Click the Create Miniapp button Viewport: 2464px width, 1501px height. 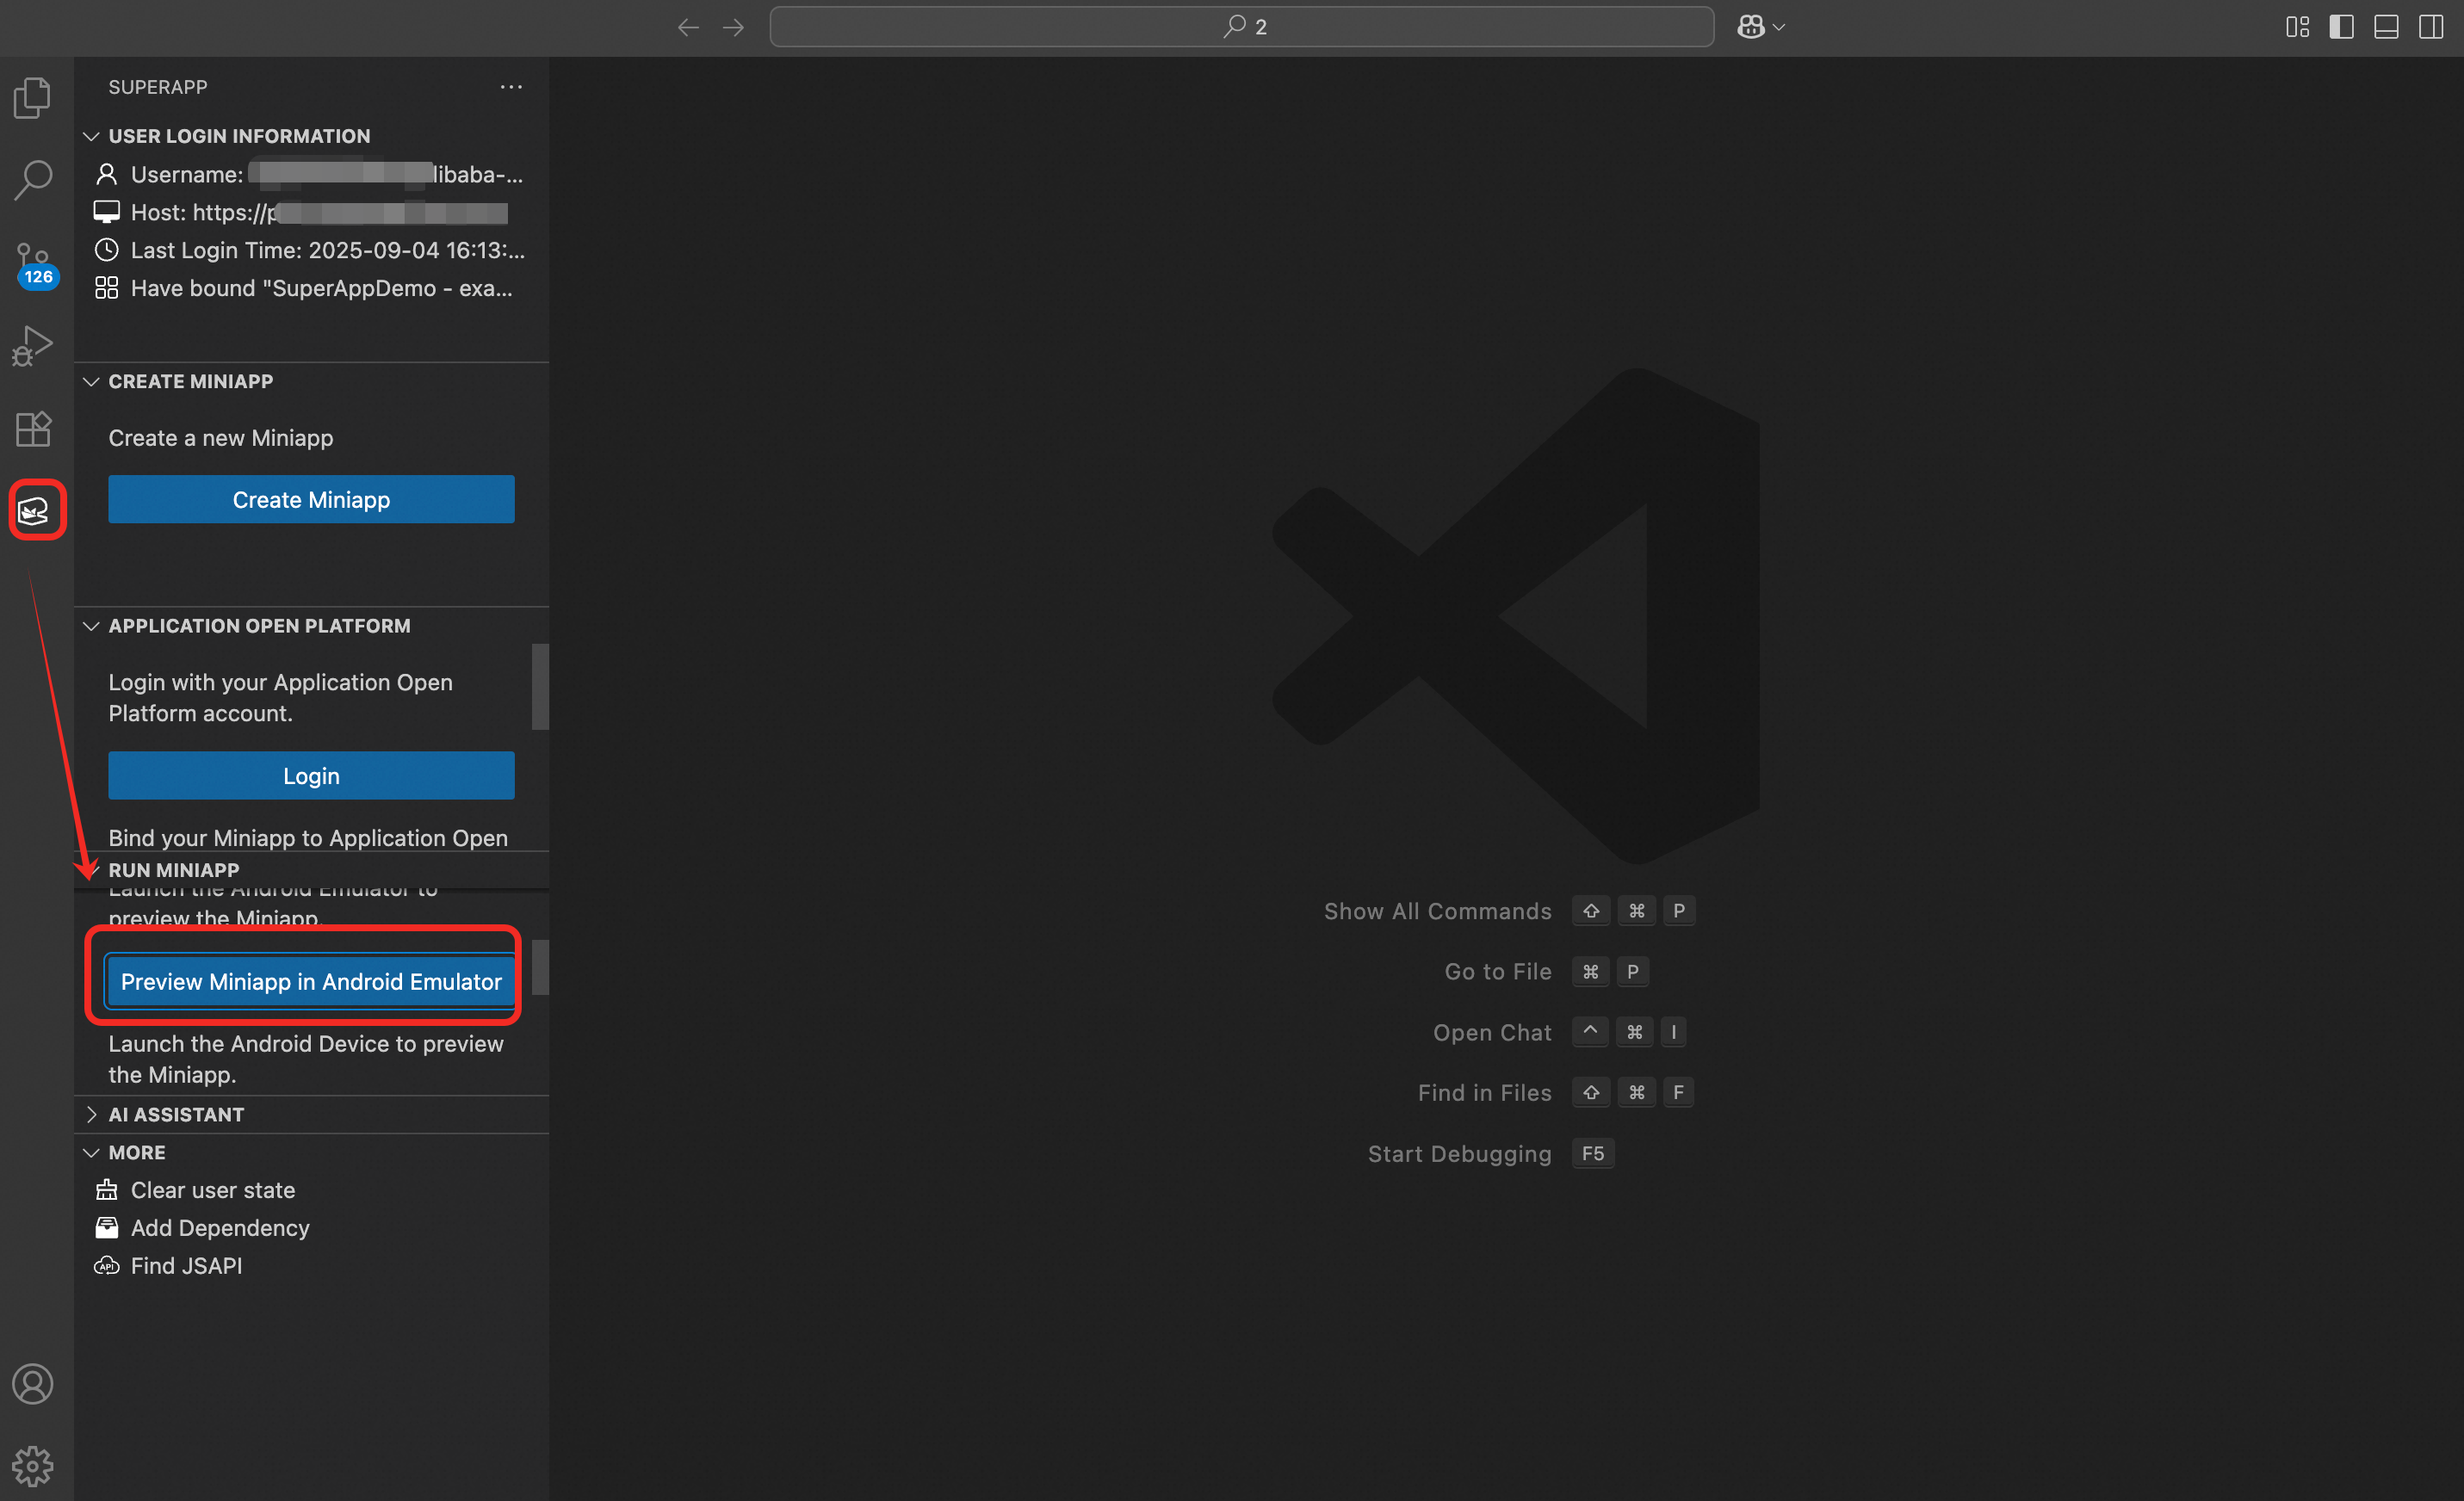[x=311, y=499]
